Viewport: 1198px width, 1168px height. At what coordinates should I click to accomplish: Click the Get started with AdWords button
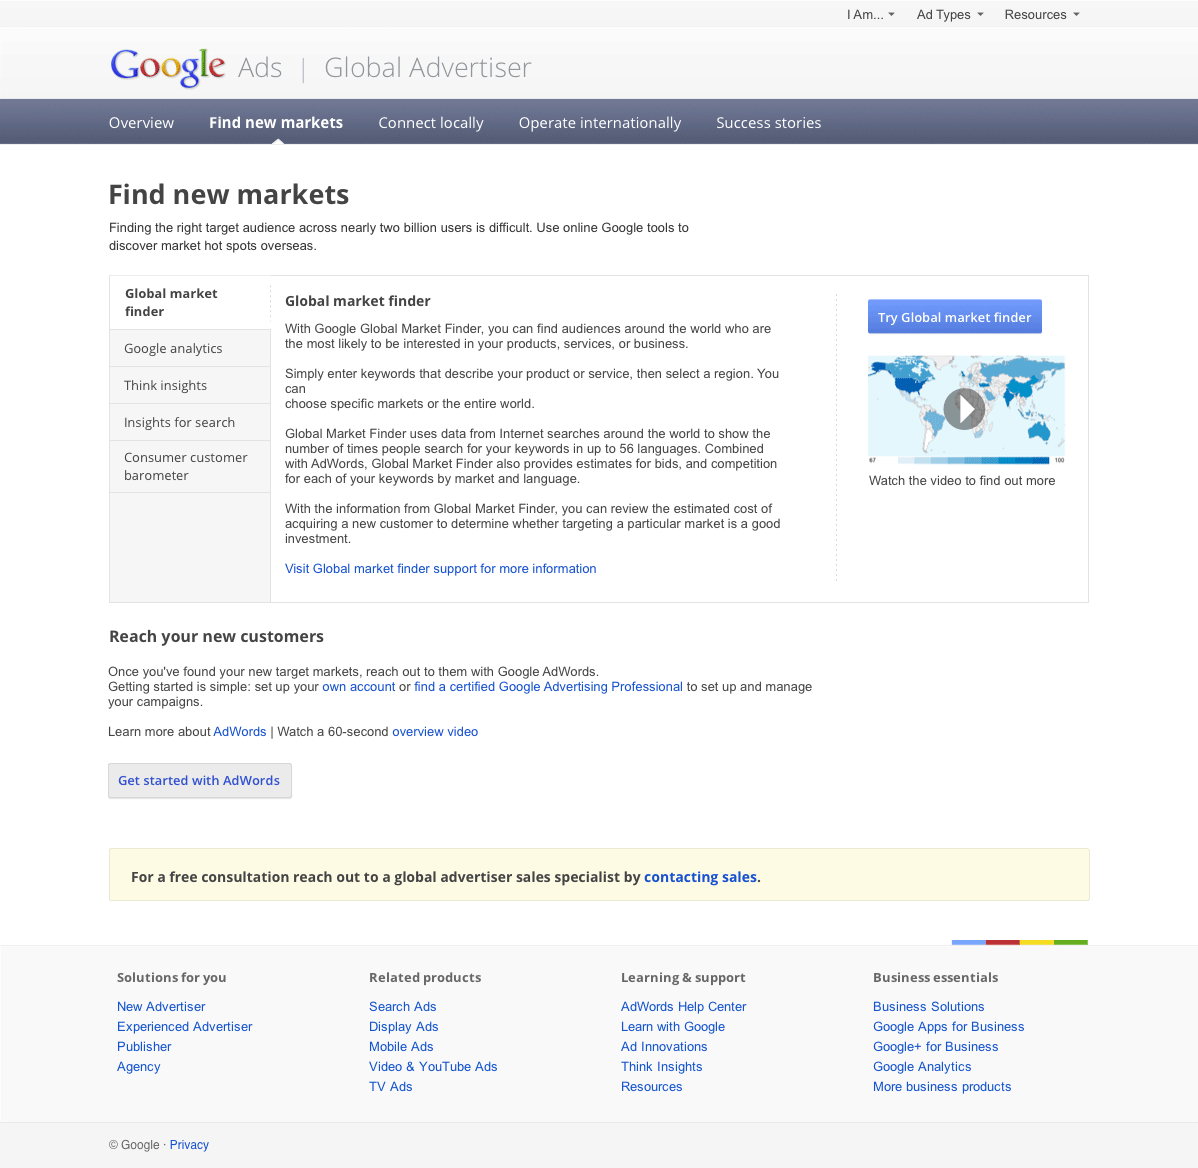click(x=199, y=781)
